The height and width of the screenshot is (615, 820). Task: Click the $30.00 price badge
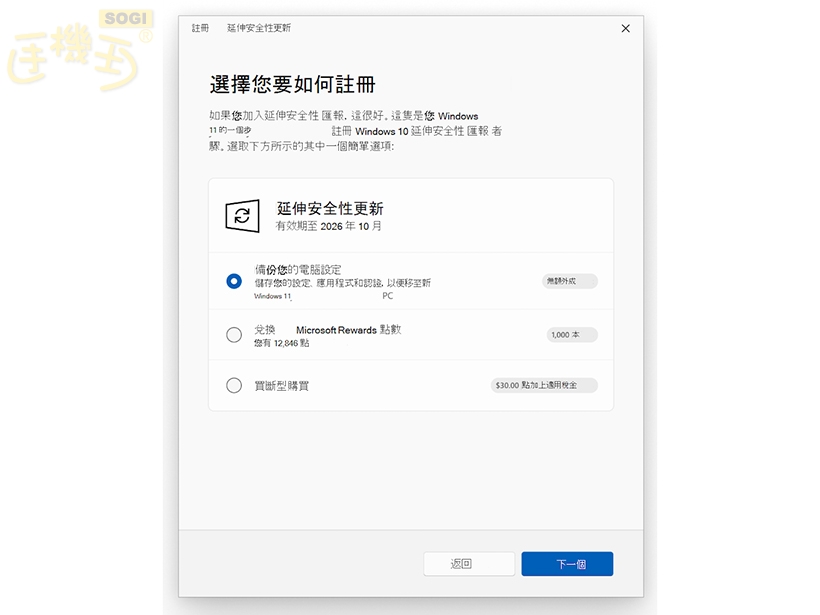click(544, 385)
